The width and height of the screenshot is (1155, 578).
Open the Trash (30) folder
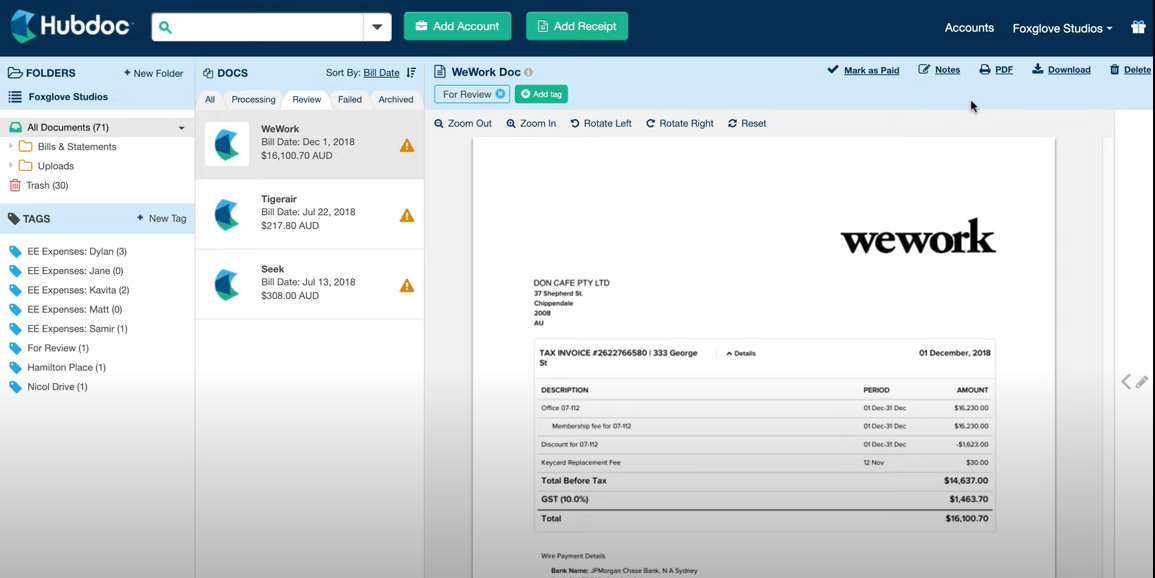(46, 186)
